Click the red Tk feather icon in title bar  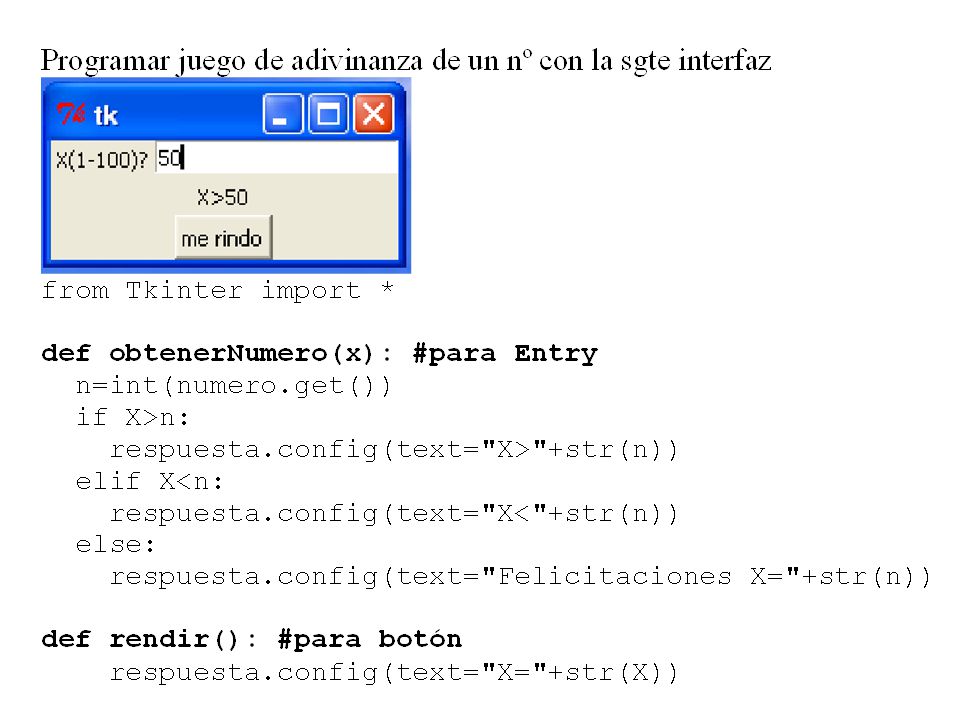tap(71, 114)
